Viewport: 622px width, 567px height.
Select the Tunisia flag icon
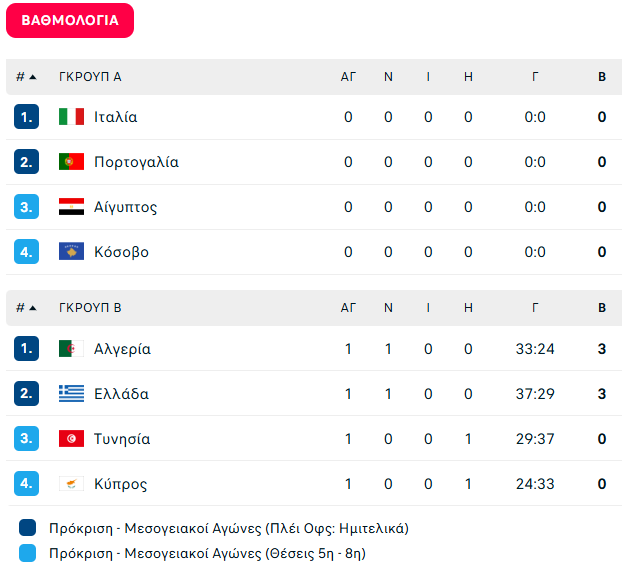point(71,438)
